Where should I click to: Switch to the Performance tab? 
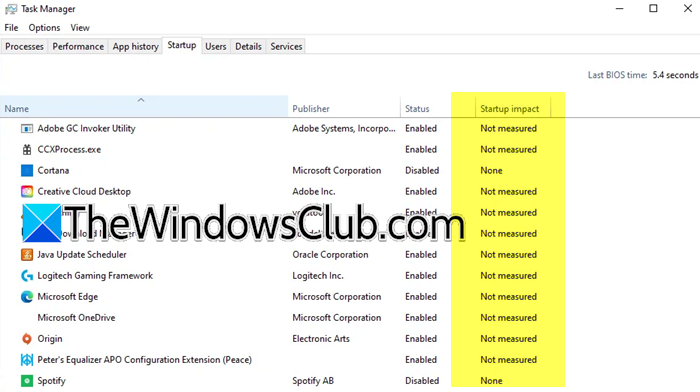pos(78,46)
